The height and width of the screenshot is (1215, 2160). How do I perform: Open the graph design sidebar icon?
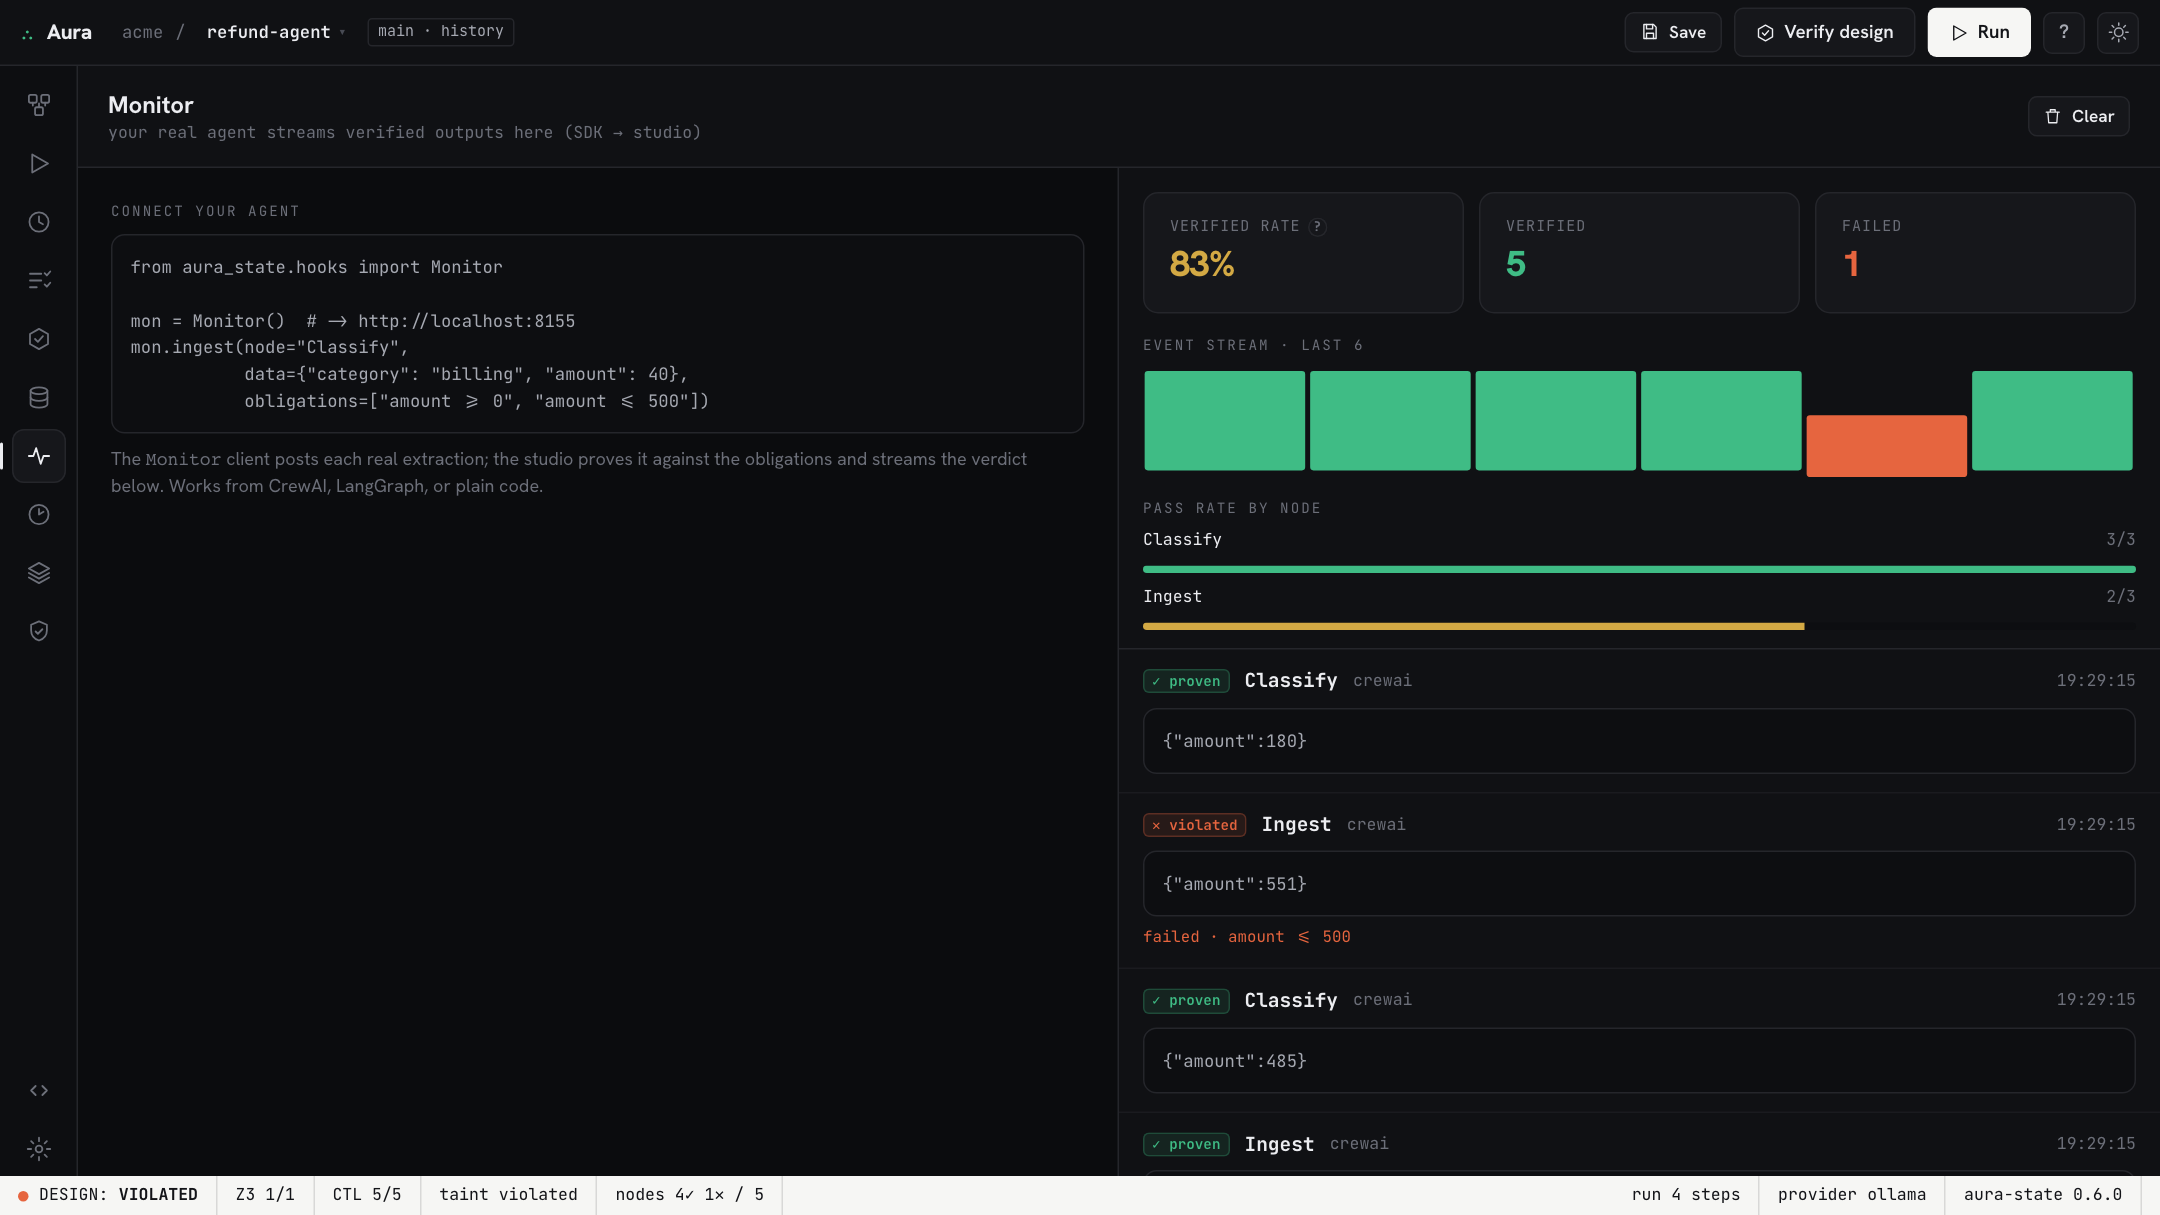click(39, 105)
